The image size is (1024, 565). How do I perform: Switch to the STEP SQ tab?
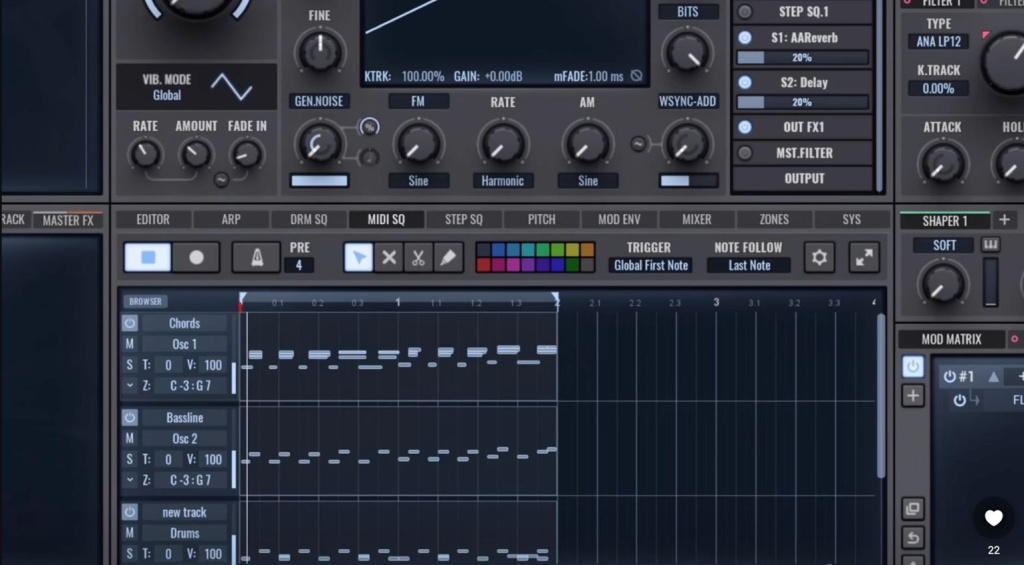[464, 219]
